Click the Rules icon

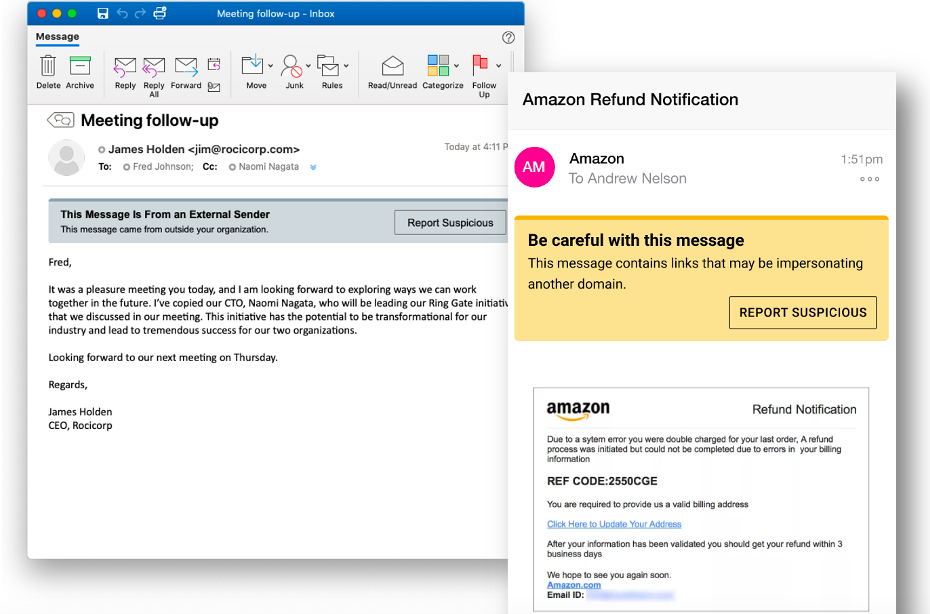click(x=328, y=65)
